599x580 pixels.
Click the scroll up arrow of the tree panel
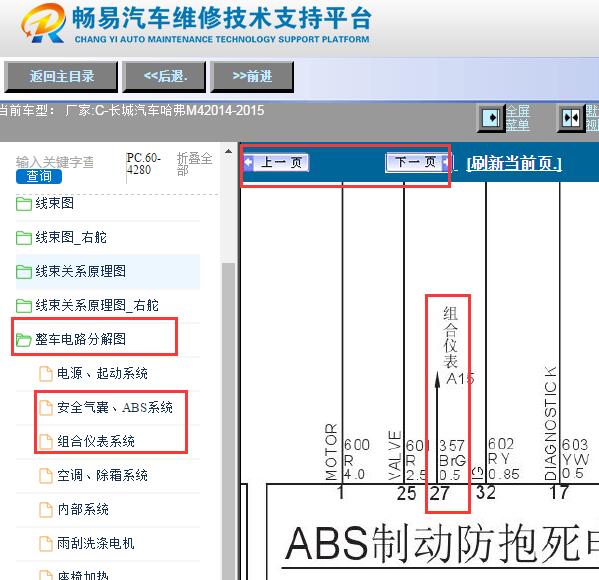228,151
